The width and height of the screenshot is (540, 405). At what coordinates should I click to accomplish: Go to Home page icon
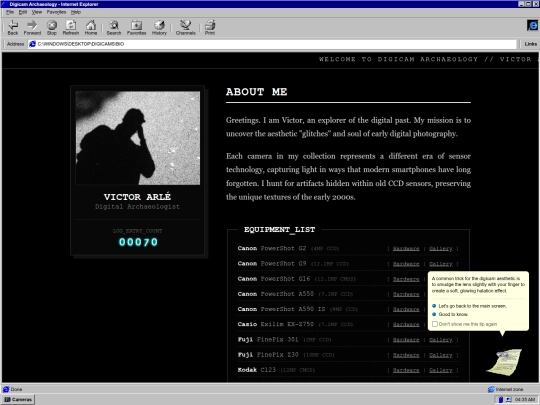(91, 28)
